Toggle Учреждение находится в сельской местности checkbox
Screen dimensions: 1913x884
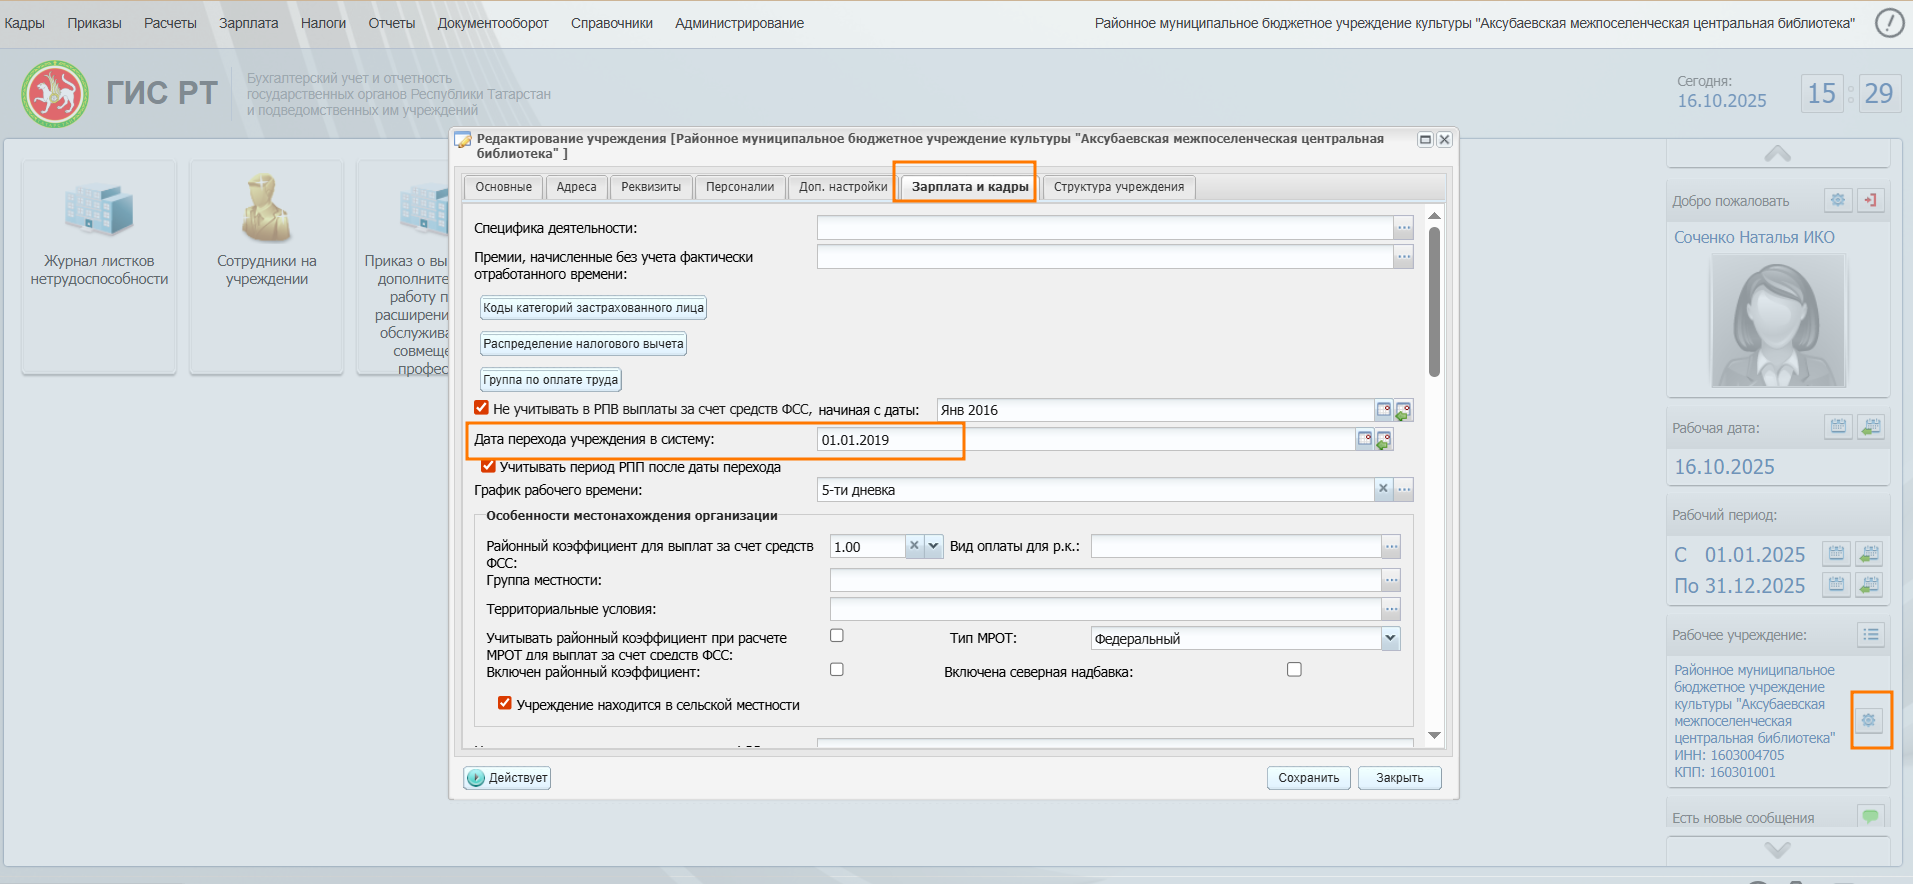[505, 703]
